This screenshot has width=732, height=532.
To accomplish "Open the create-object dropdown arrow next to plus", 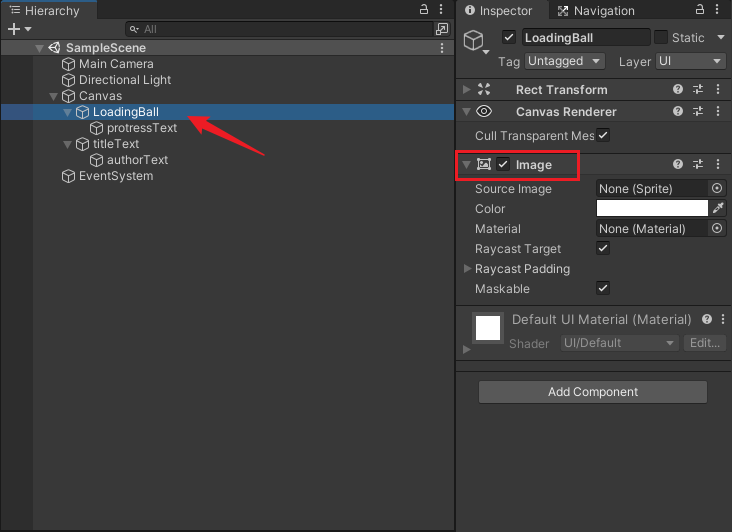I will click(28, 29).
